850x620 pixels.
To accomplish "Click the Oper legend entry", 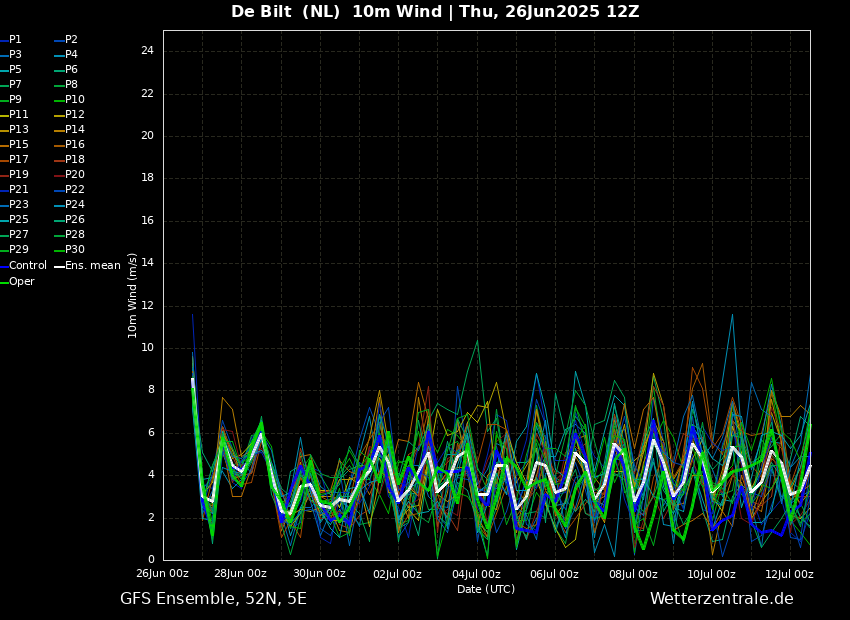I will pos(21,282).
